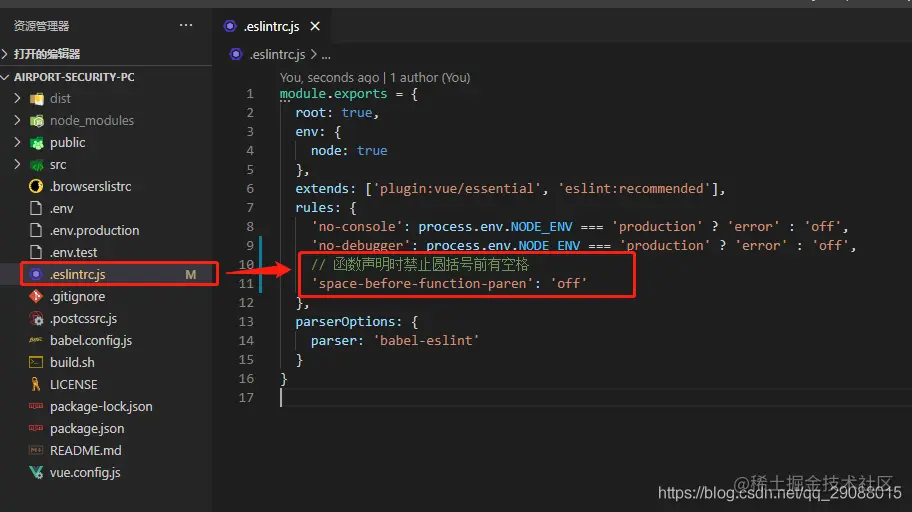Click line number 10 in the gutter
The width and height of the screenshot is (912, 512).
(247, 264)
